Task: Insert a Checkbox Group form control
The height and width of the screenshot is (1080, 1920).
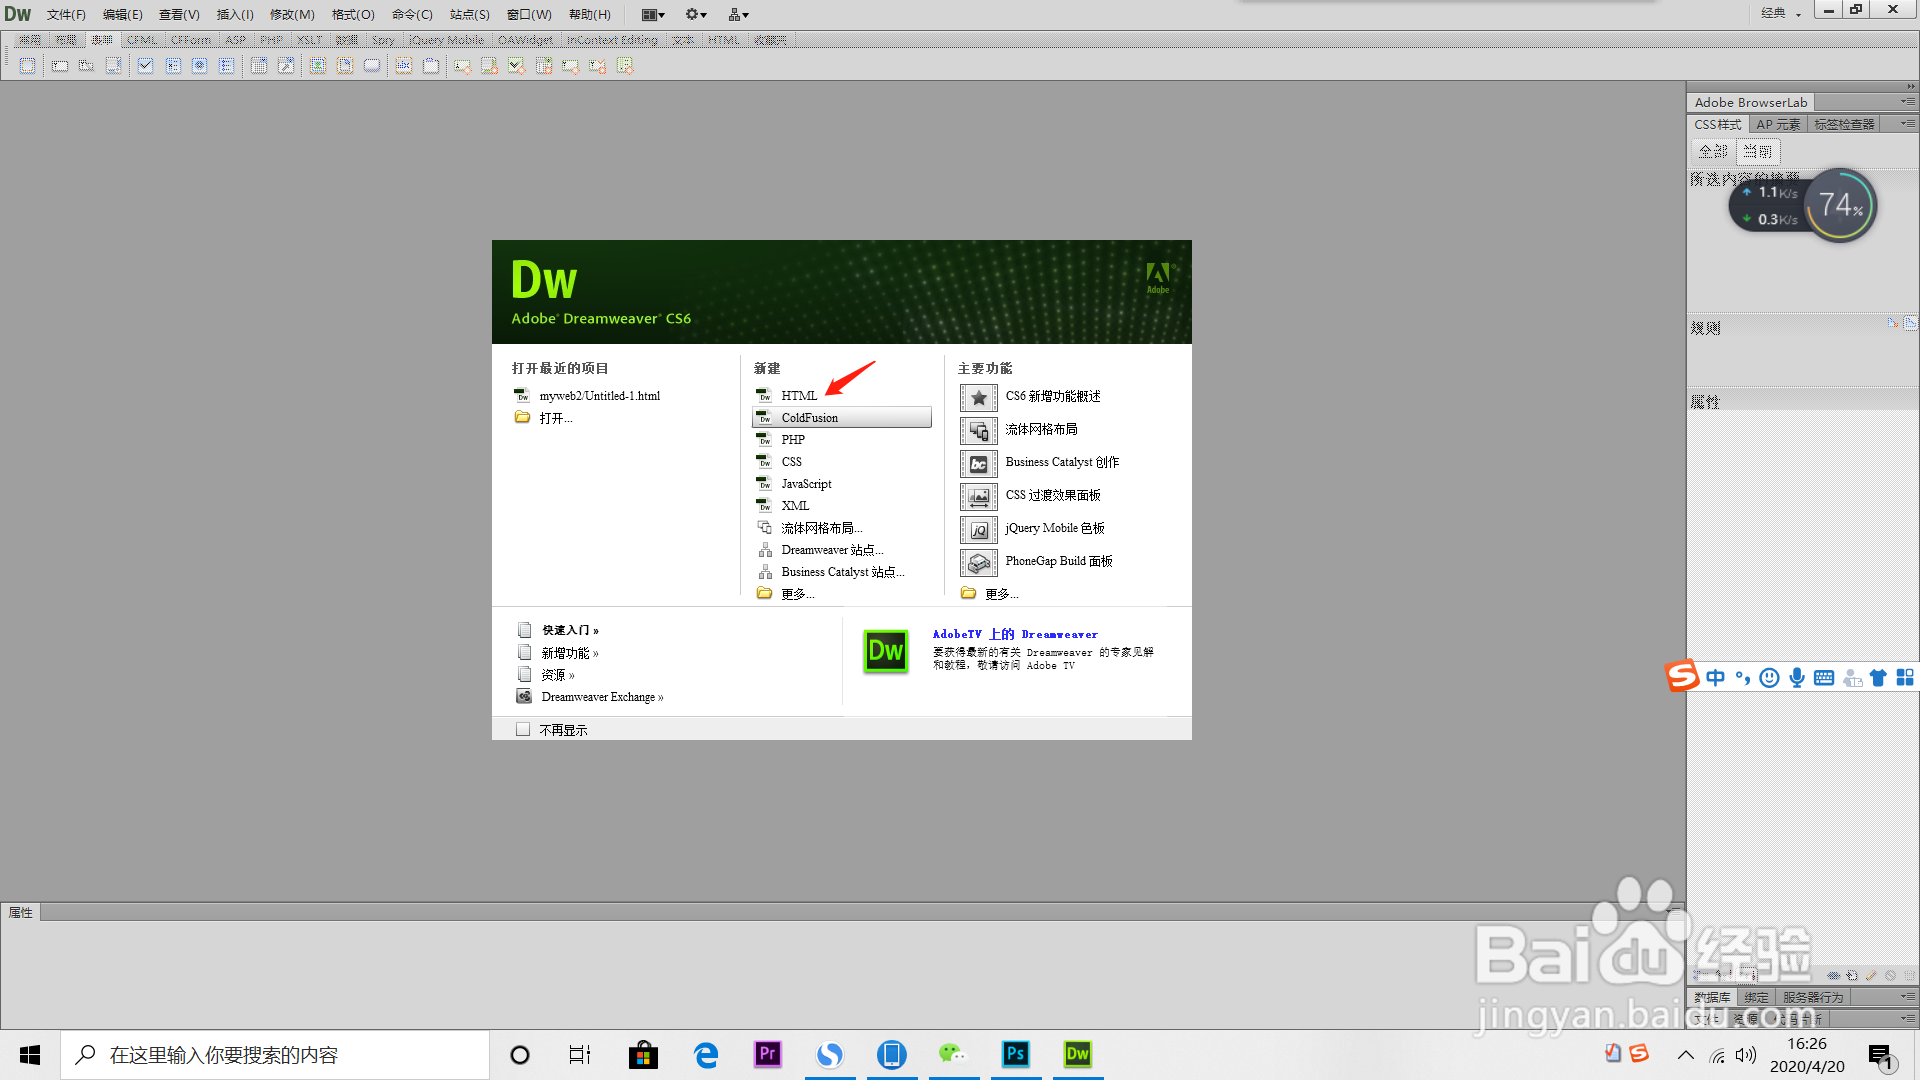Action: click(173, 66)
